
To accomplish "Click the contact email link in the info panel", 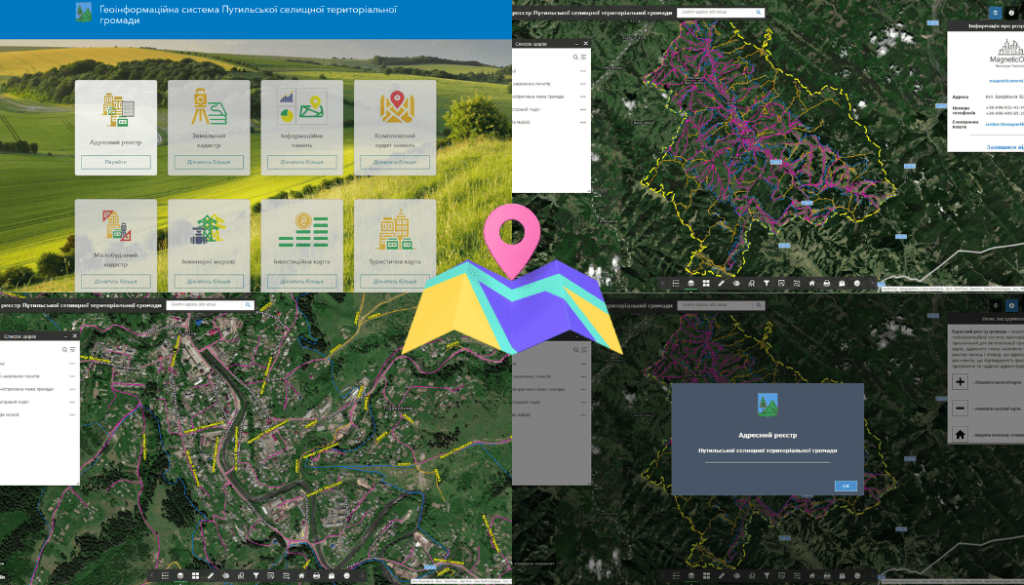I will 1004,124.
